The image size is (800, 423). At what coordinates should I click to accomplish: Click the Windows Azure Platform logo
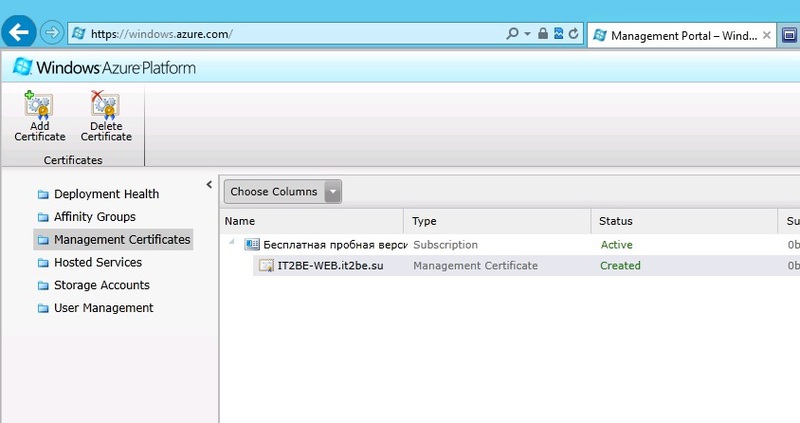pyautogui.click(x=104, y=67)
